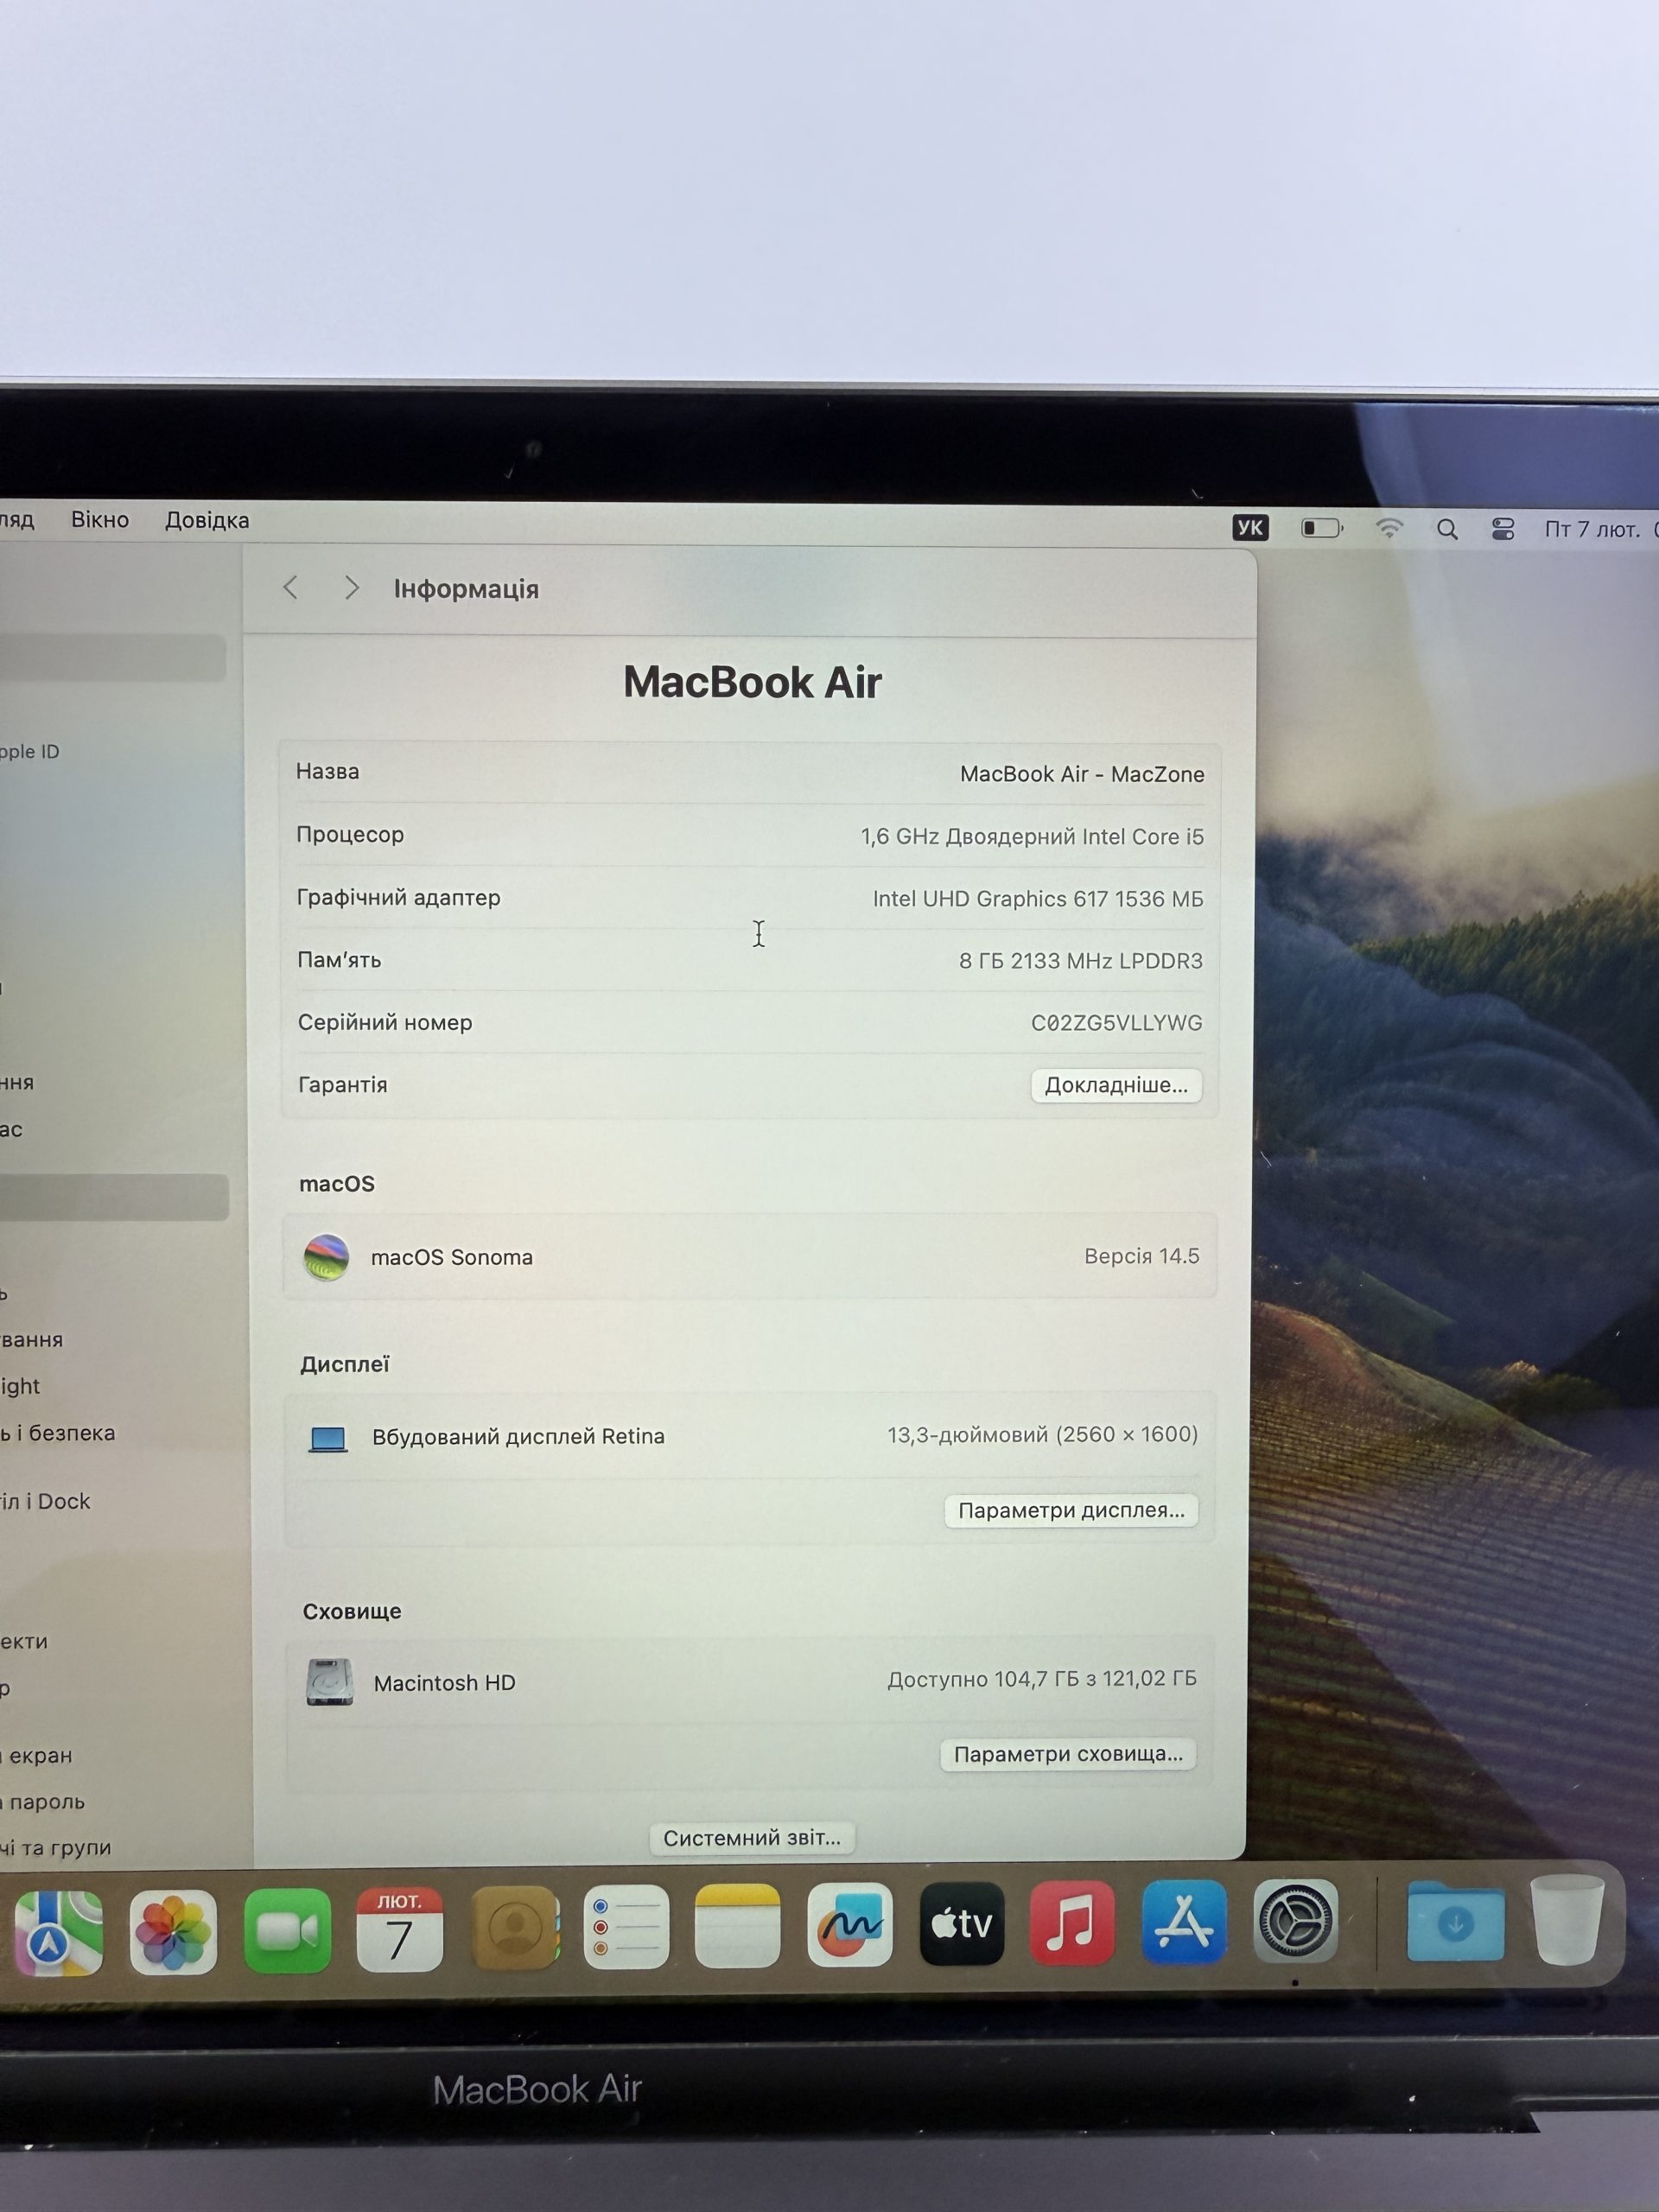
Task: Open Notes app in Dock
Action: (x=738, y=1926)
